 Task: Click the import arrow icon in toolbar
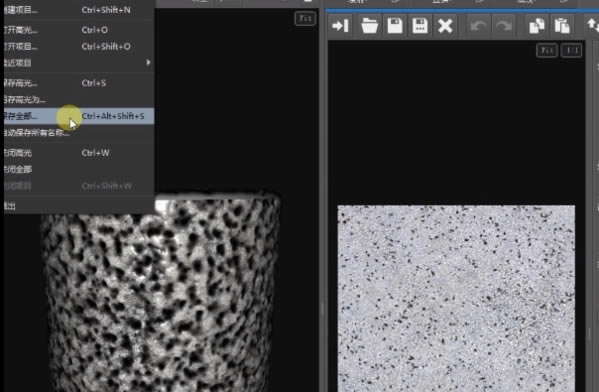pyautogui.click(x=340, y=26)
